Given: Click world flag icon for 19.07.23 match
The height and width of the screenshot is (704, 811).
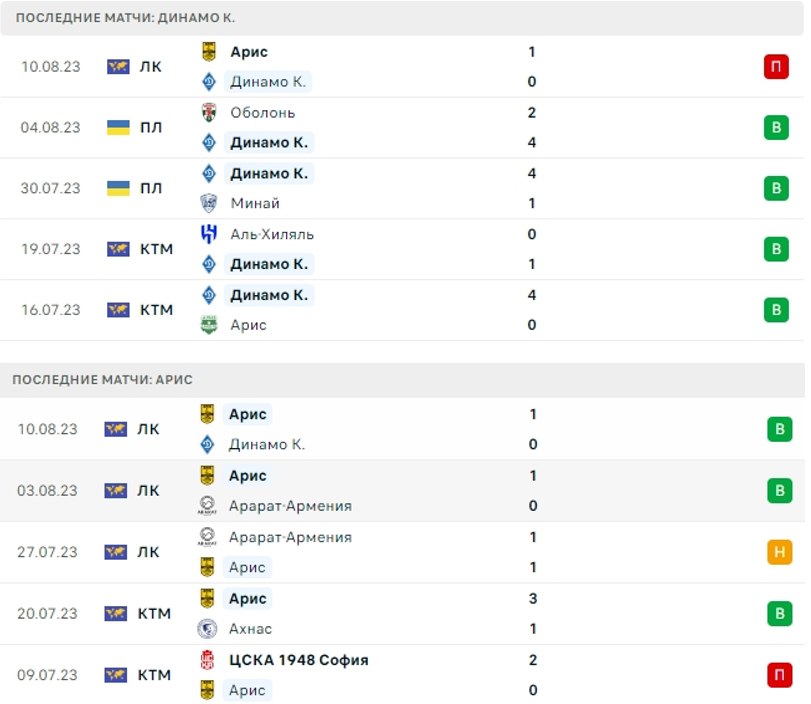Looking at the screenshot, I should pos(118,249).
